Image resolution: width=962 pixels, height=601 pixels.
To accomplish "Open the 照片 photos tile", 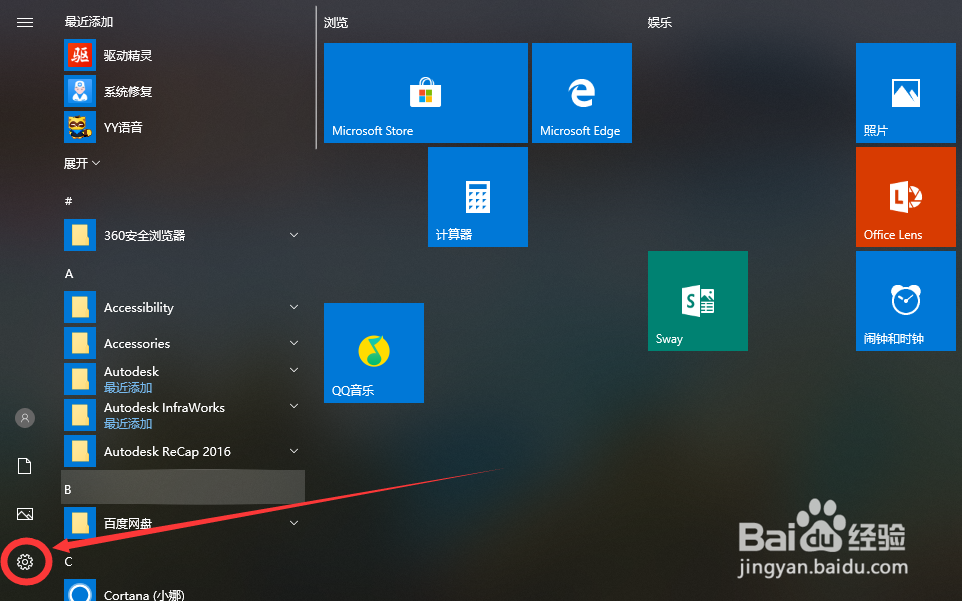I will tap(906, 93).
